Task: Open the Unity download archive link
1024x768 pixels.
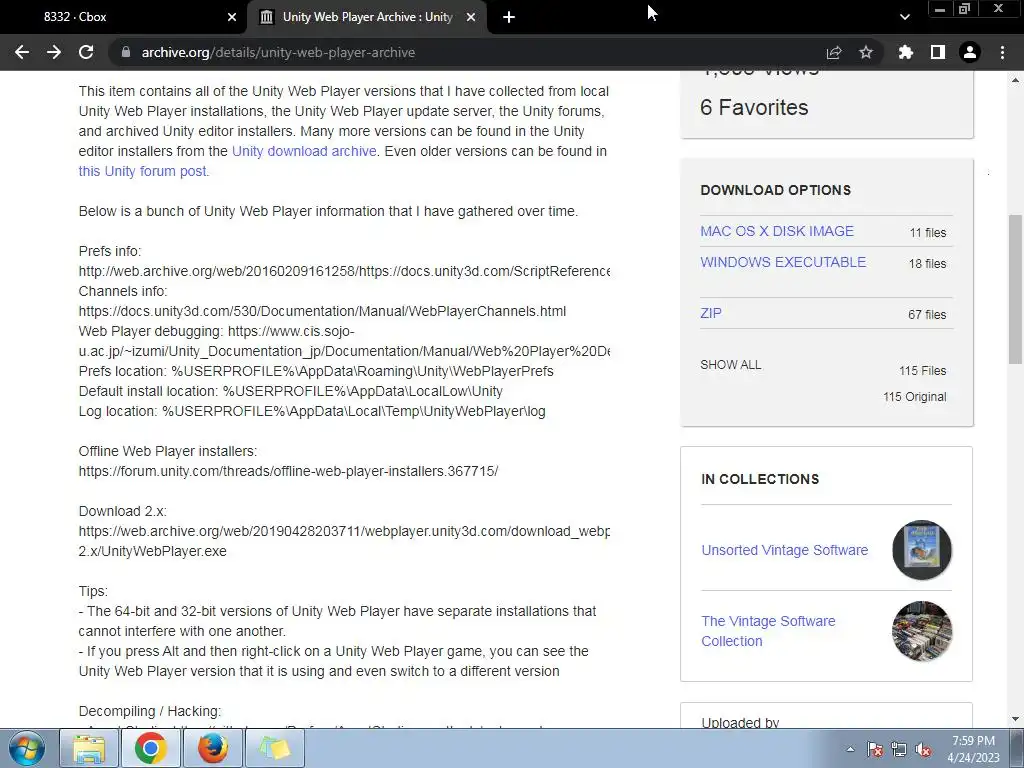Action: pyautogui.click(x=304, y=151)
